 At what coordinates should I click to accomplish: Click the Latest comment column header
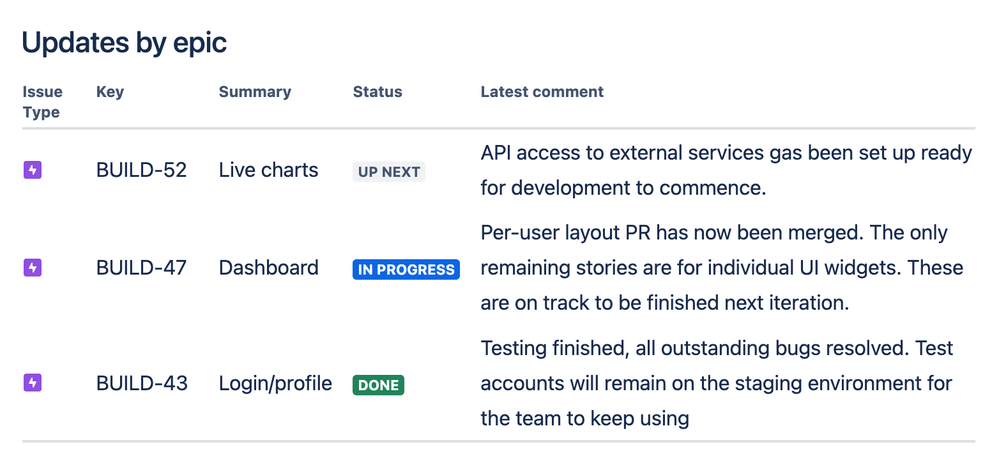coord(542,92)
